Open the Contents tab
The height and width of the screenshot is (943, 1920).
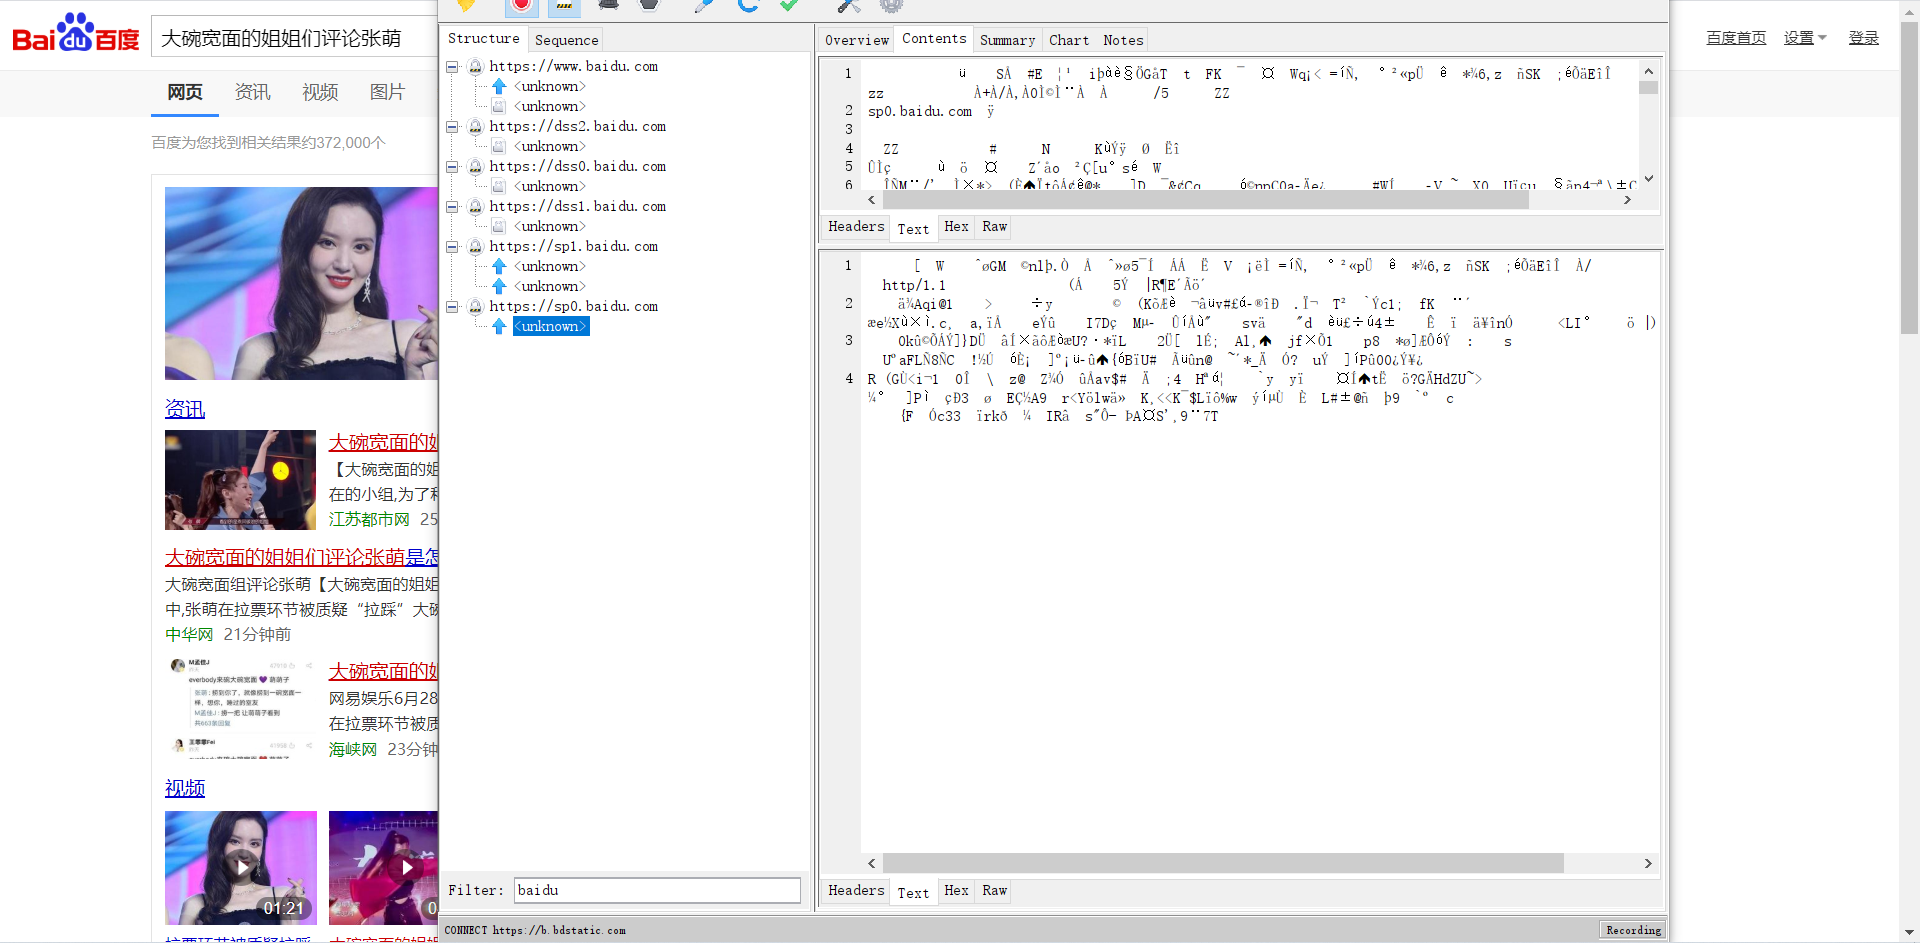[x=934, y=38]
